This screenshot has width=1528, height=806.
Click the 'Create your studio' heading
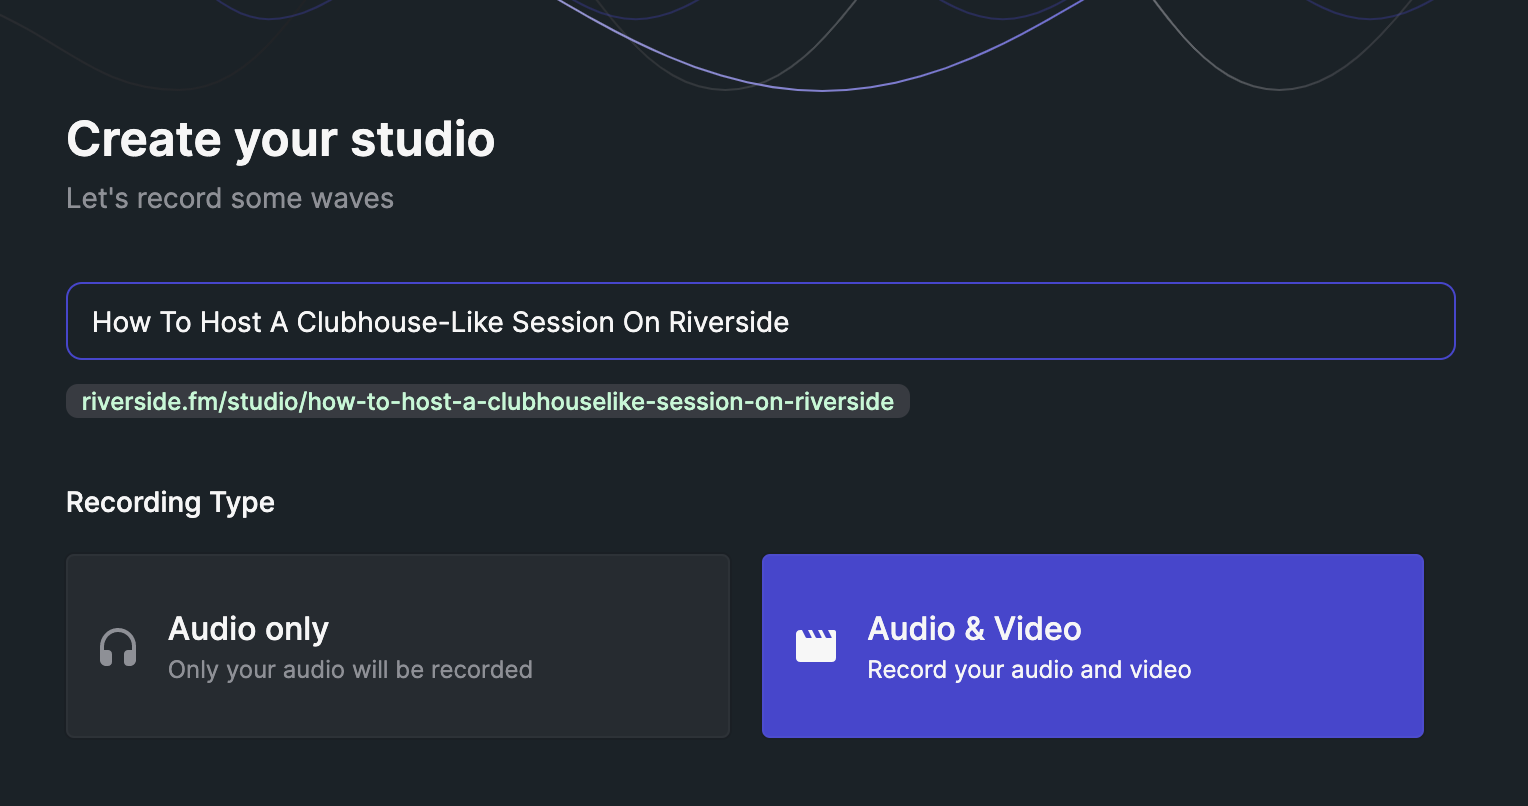pos(281,139)
